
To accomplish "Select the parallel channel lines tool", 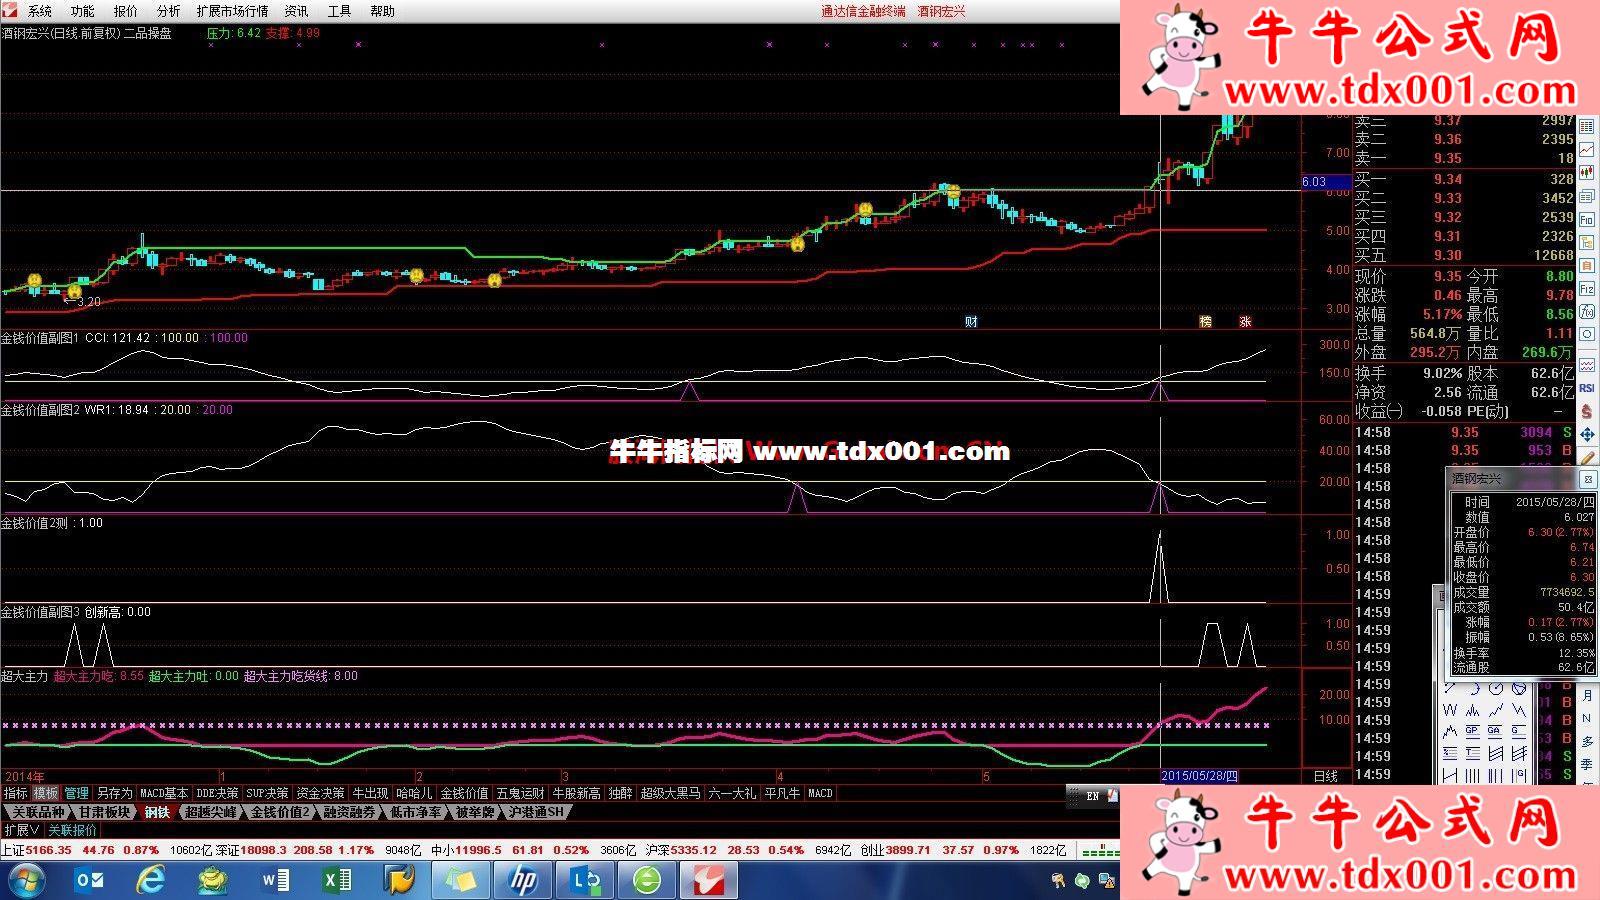I will point(1496,753).
